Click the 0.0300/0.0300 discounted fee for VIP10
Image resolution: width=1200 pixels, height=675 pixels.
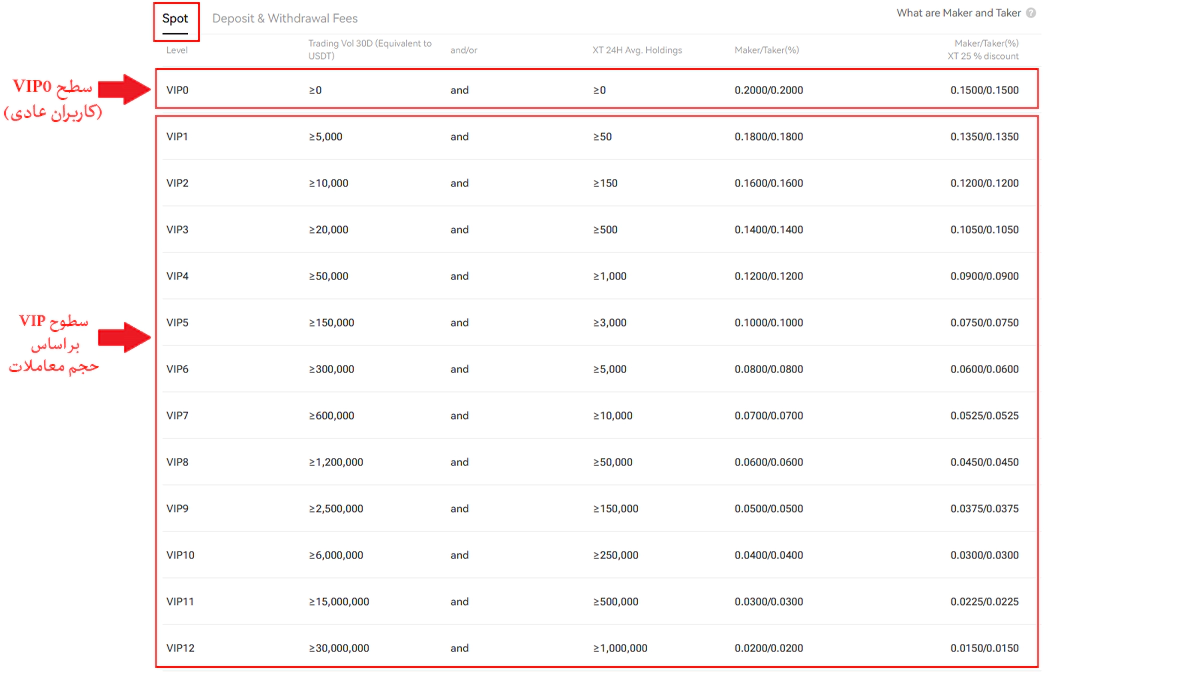pos(984,555)
